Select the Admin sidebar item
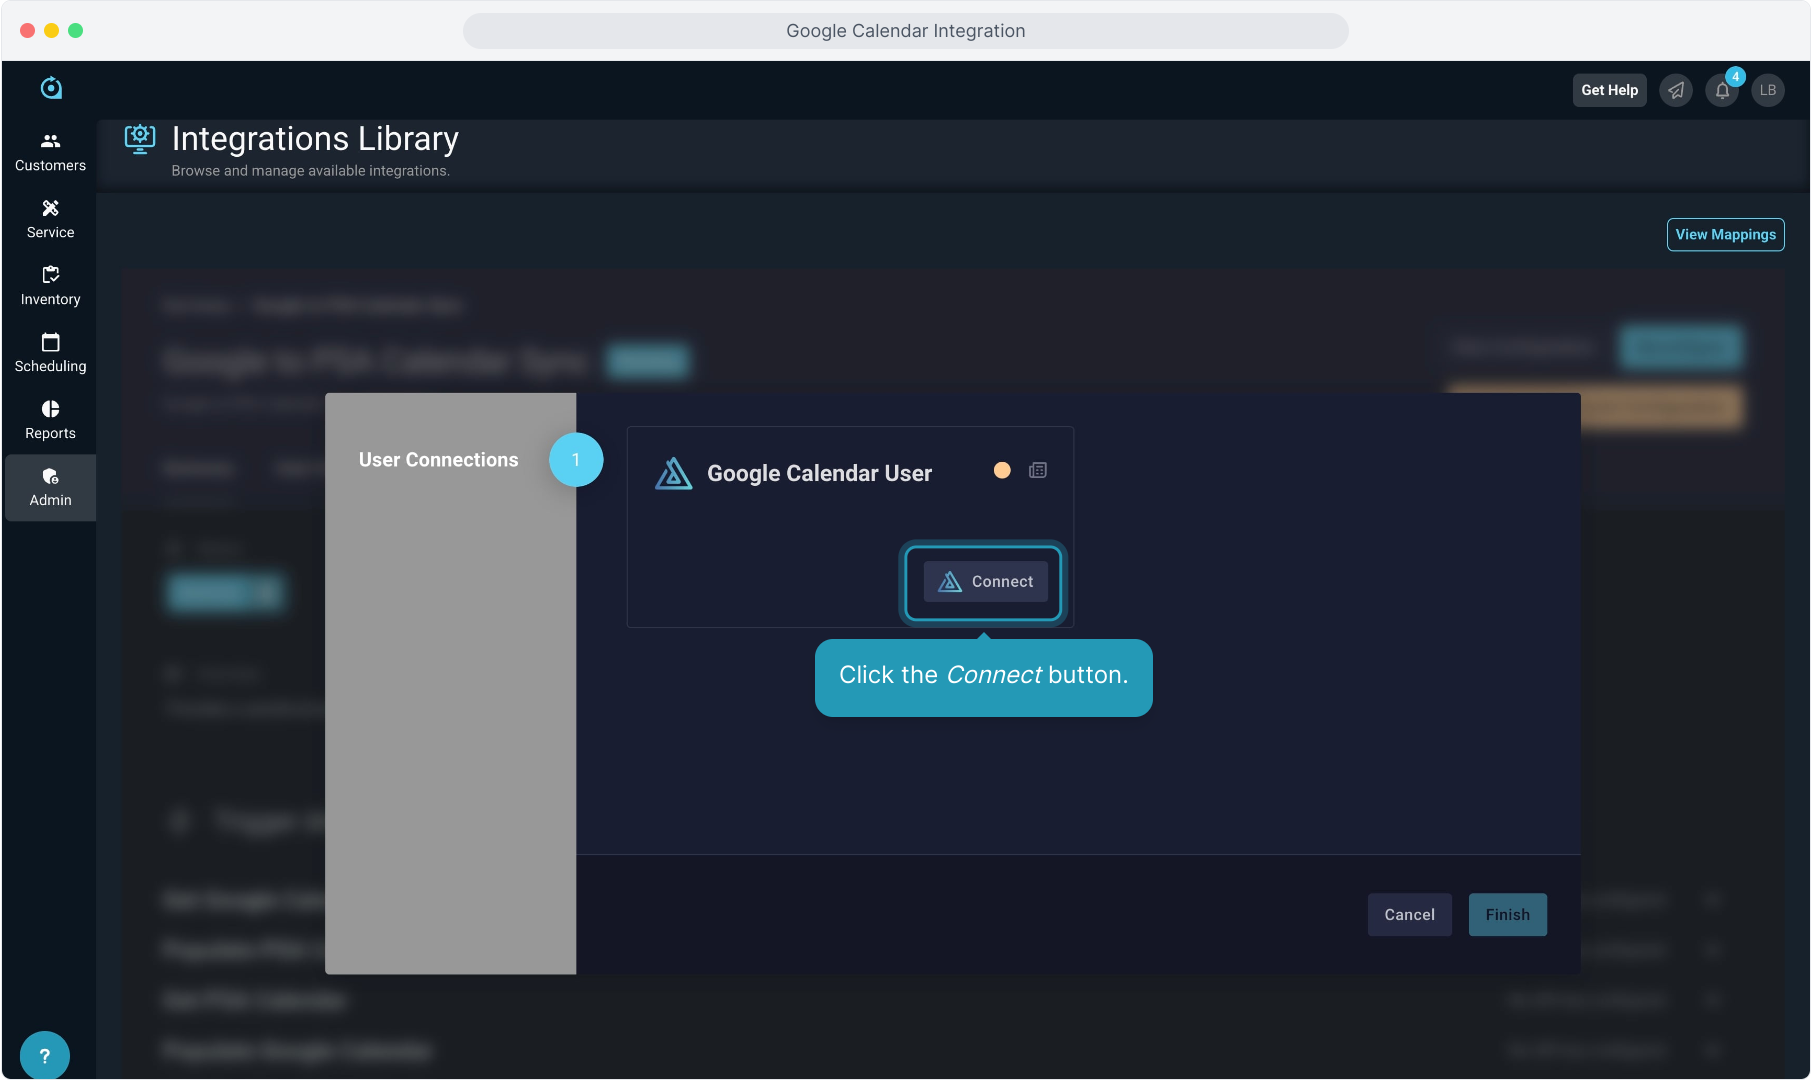This screenshot has width=1812, height=1080. [50, 487]
